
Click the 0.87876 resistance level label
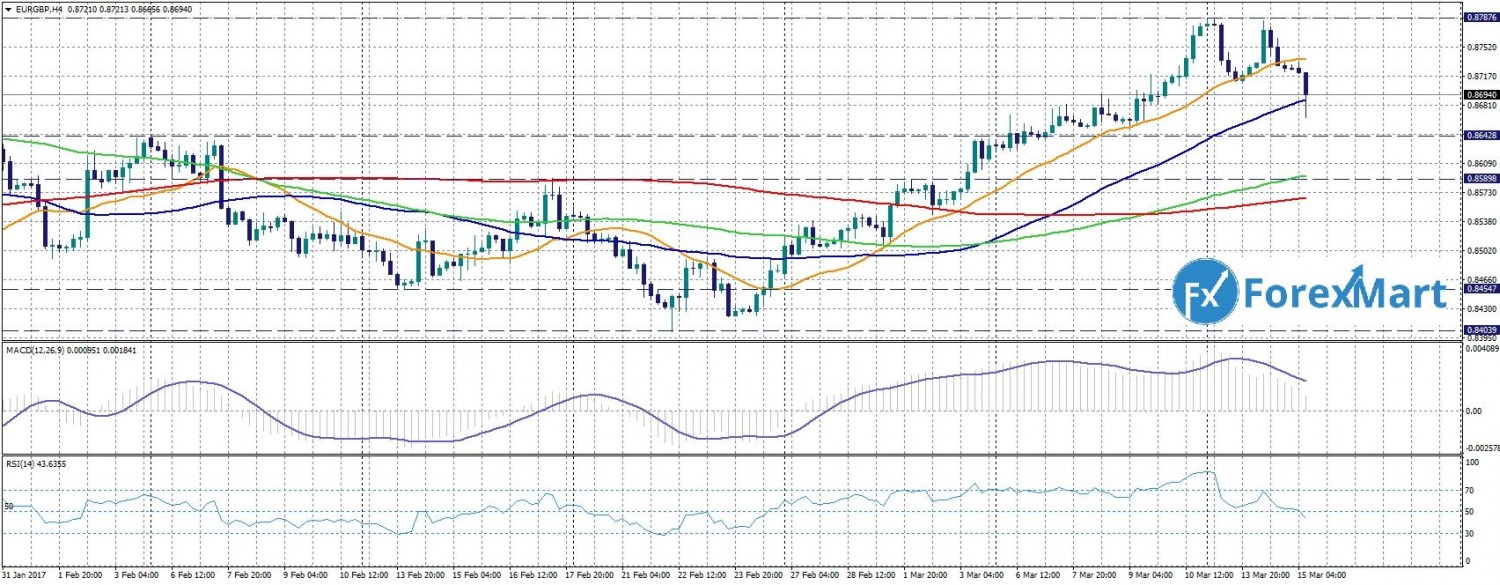pos(1480,17)
